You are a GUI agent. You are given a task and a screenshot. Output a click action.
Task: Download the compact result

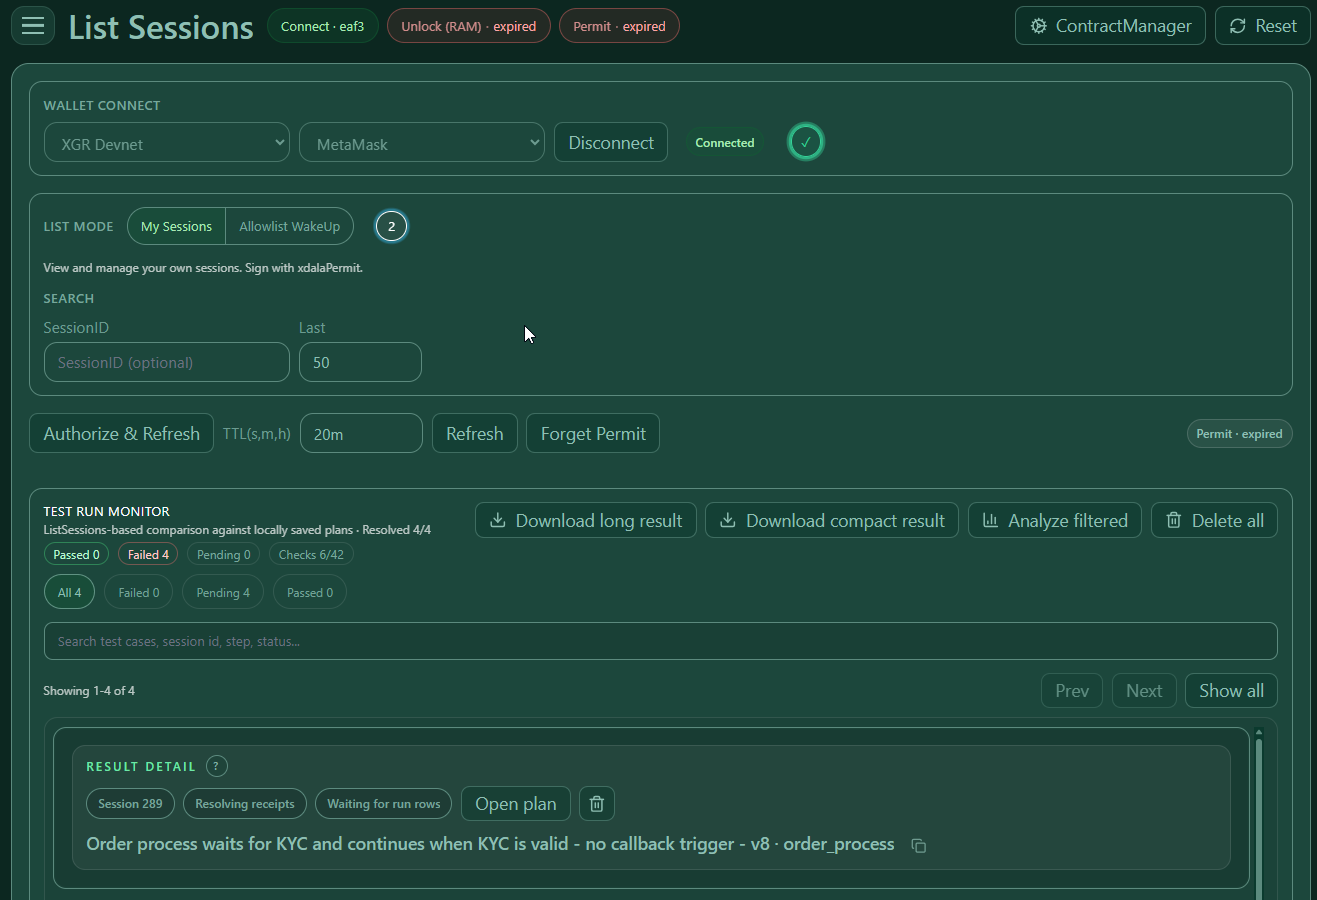(x=832, y=520)
